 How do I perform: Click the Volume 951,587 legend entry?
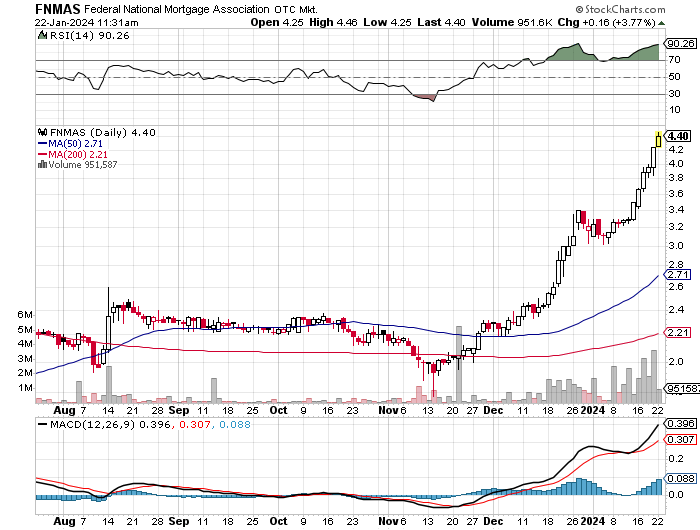(83, 165)
